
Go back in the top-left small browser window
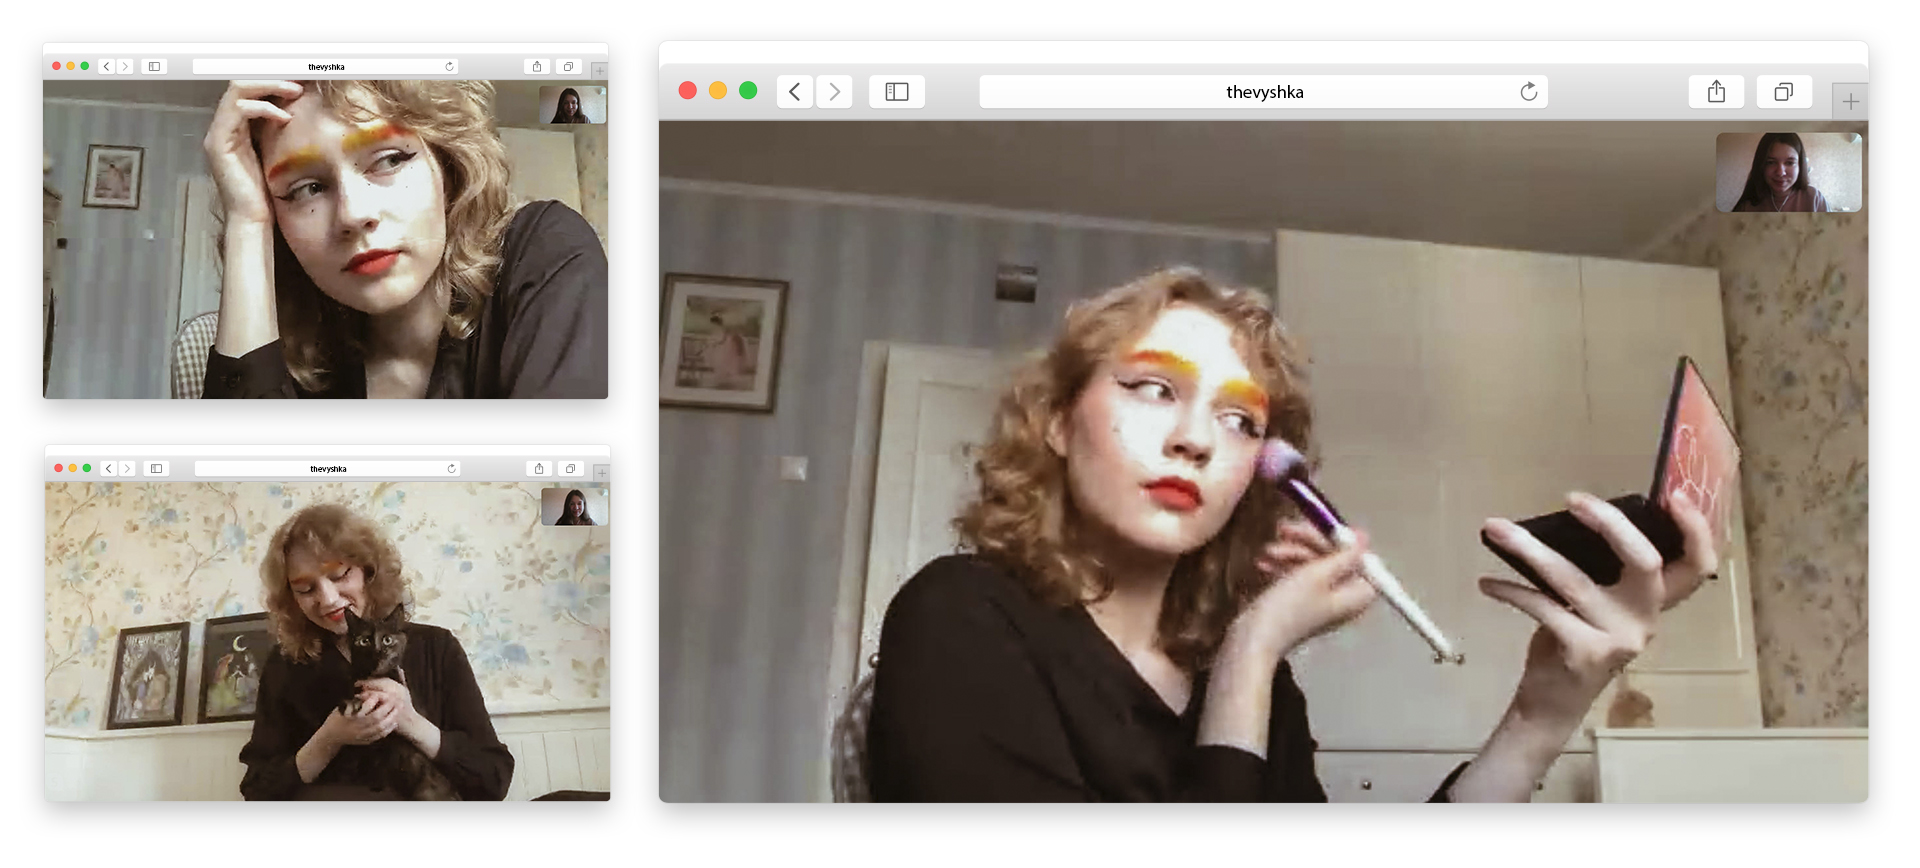pos(107,67)
